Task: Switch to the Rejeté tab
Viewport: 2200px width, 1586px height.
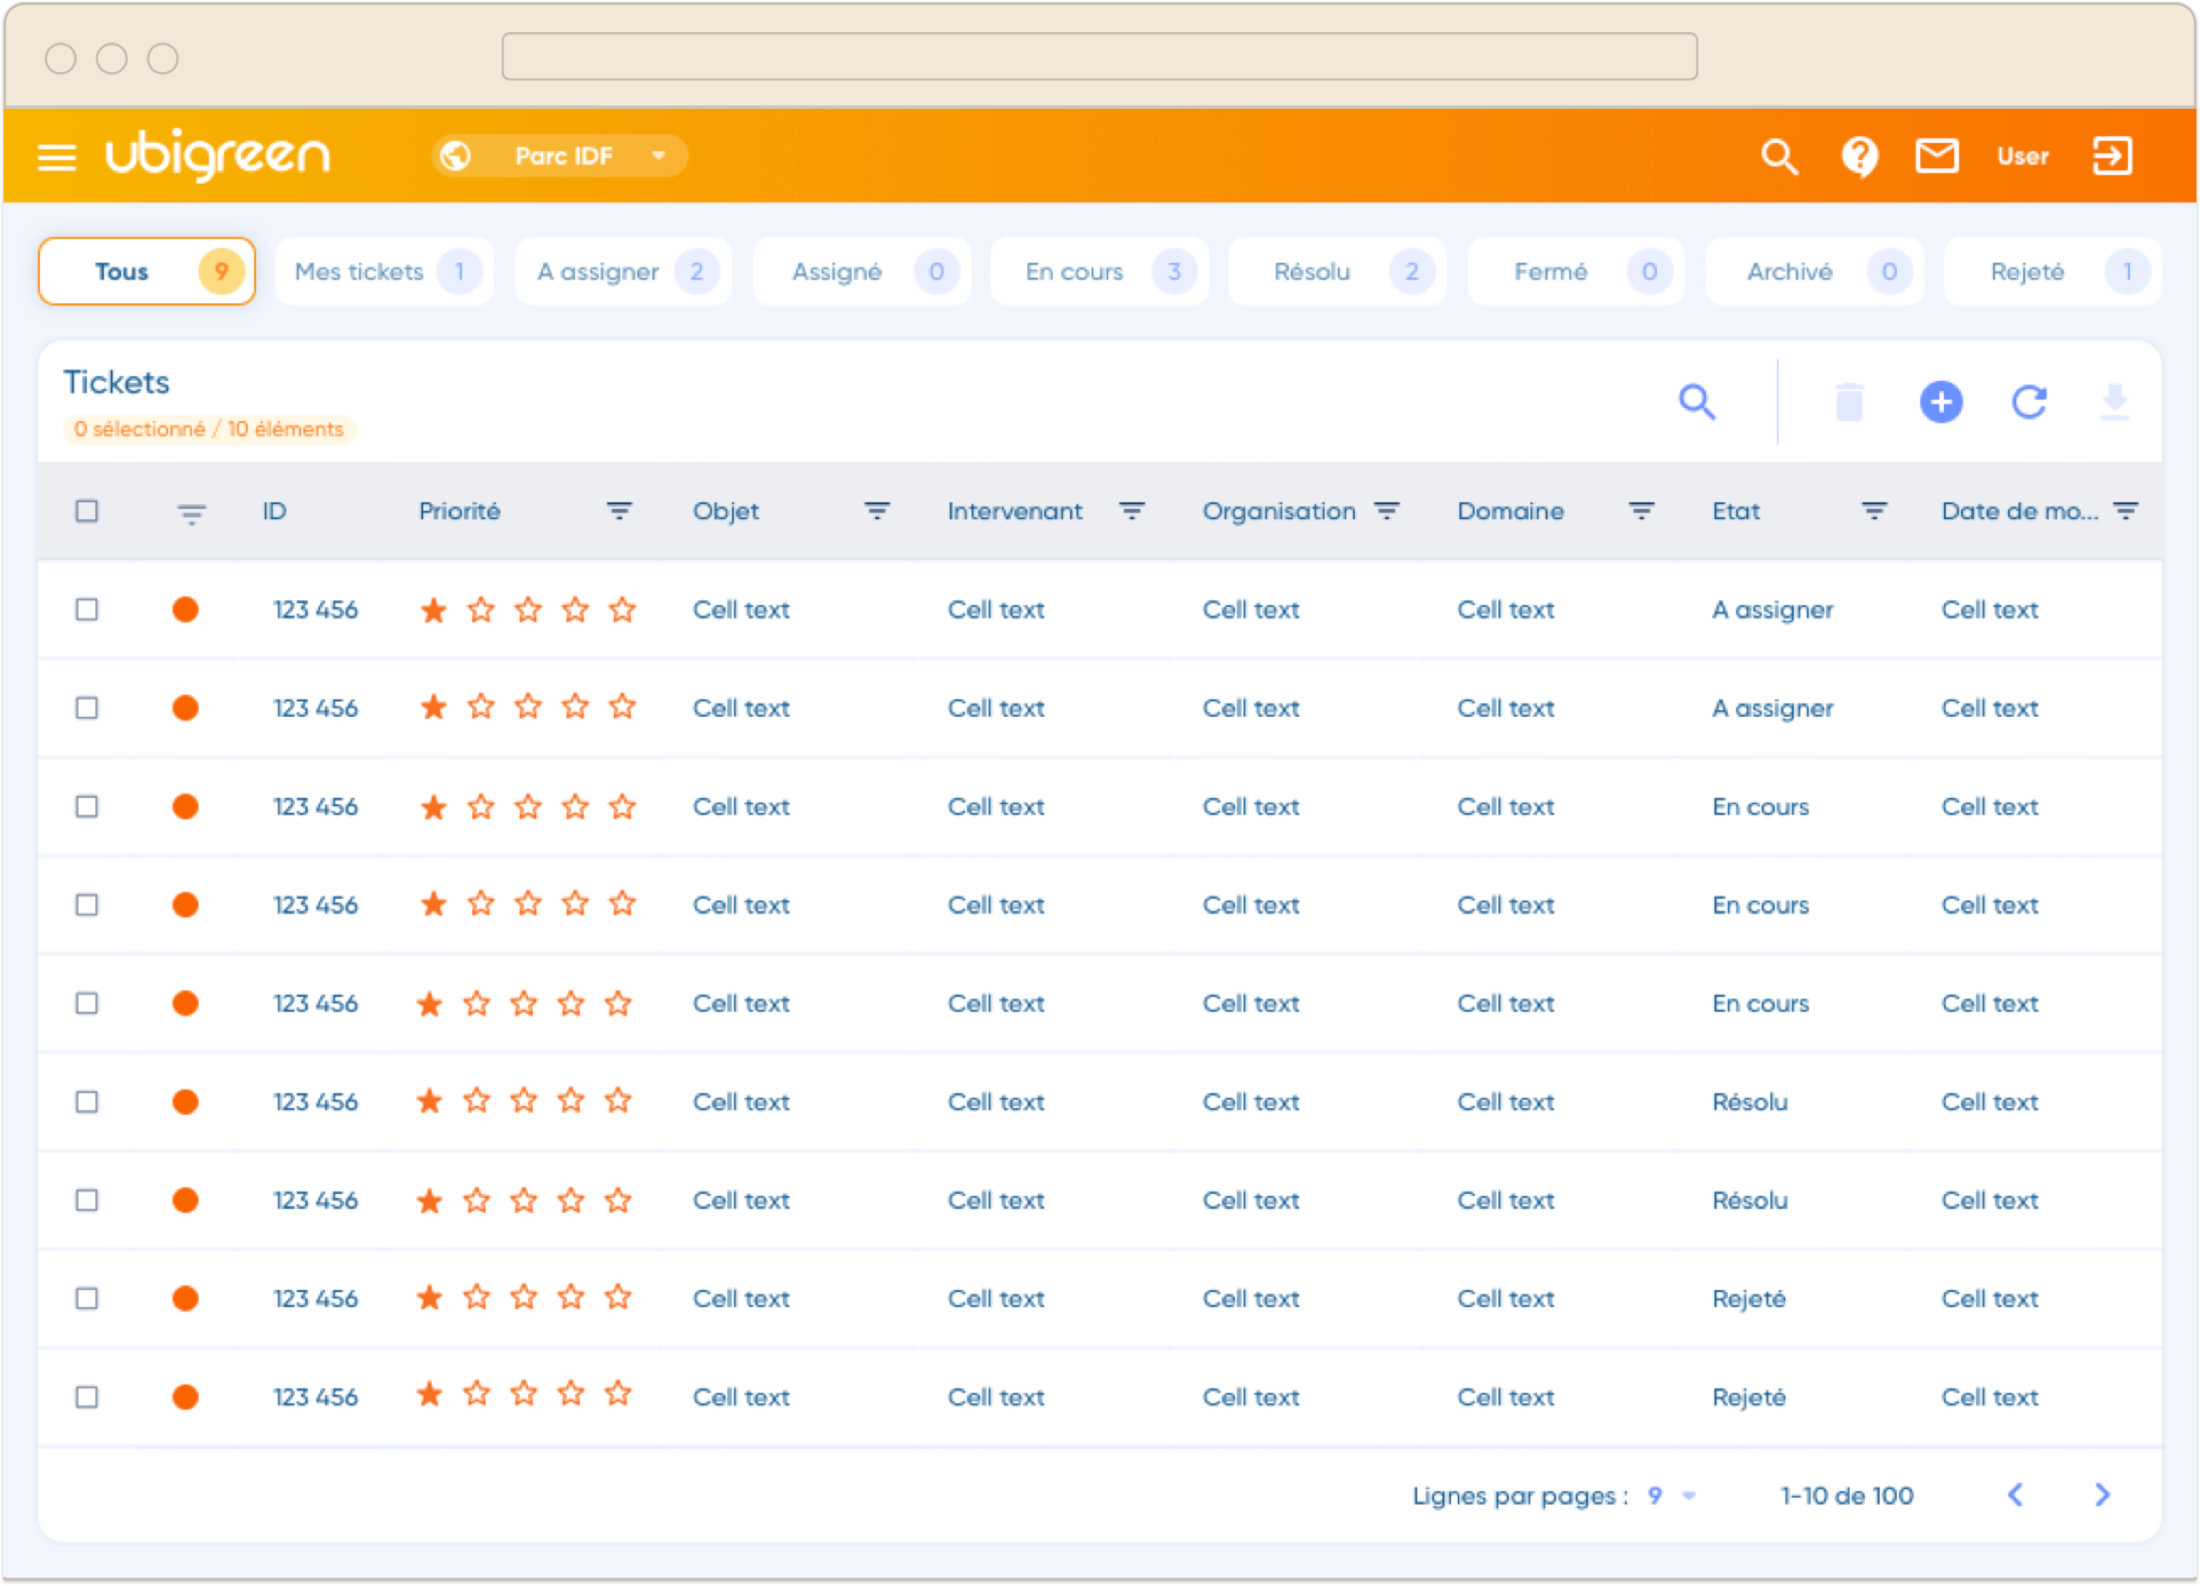Action: point(2052,271)
